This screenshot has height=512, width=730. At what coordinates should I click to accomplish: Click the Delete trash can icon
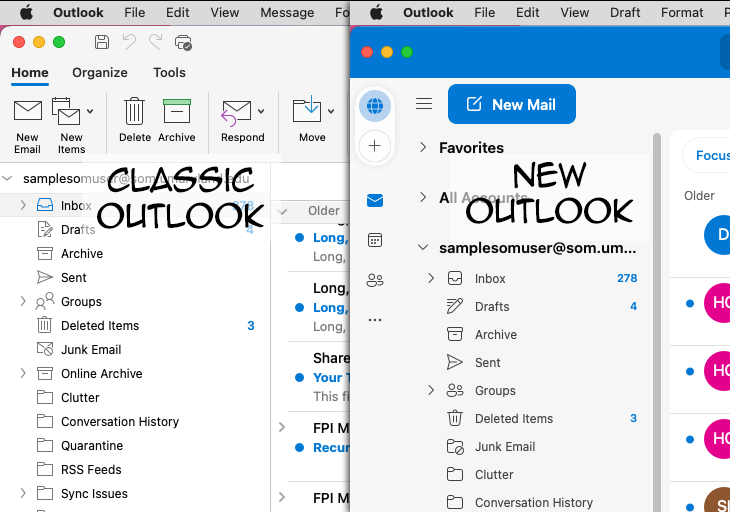pyautogui.click(x=134, y=111)
